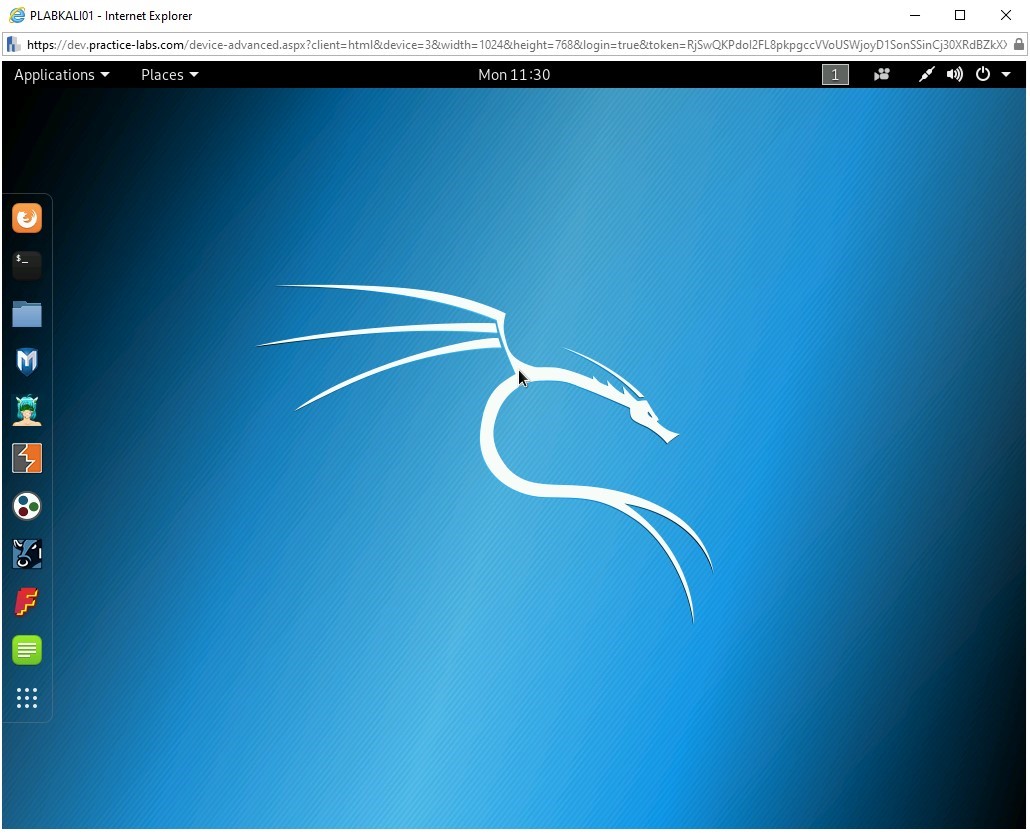The image size is (1030, 833).
Task: Adjust system volume from the top bar
Action: (953, 74)
